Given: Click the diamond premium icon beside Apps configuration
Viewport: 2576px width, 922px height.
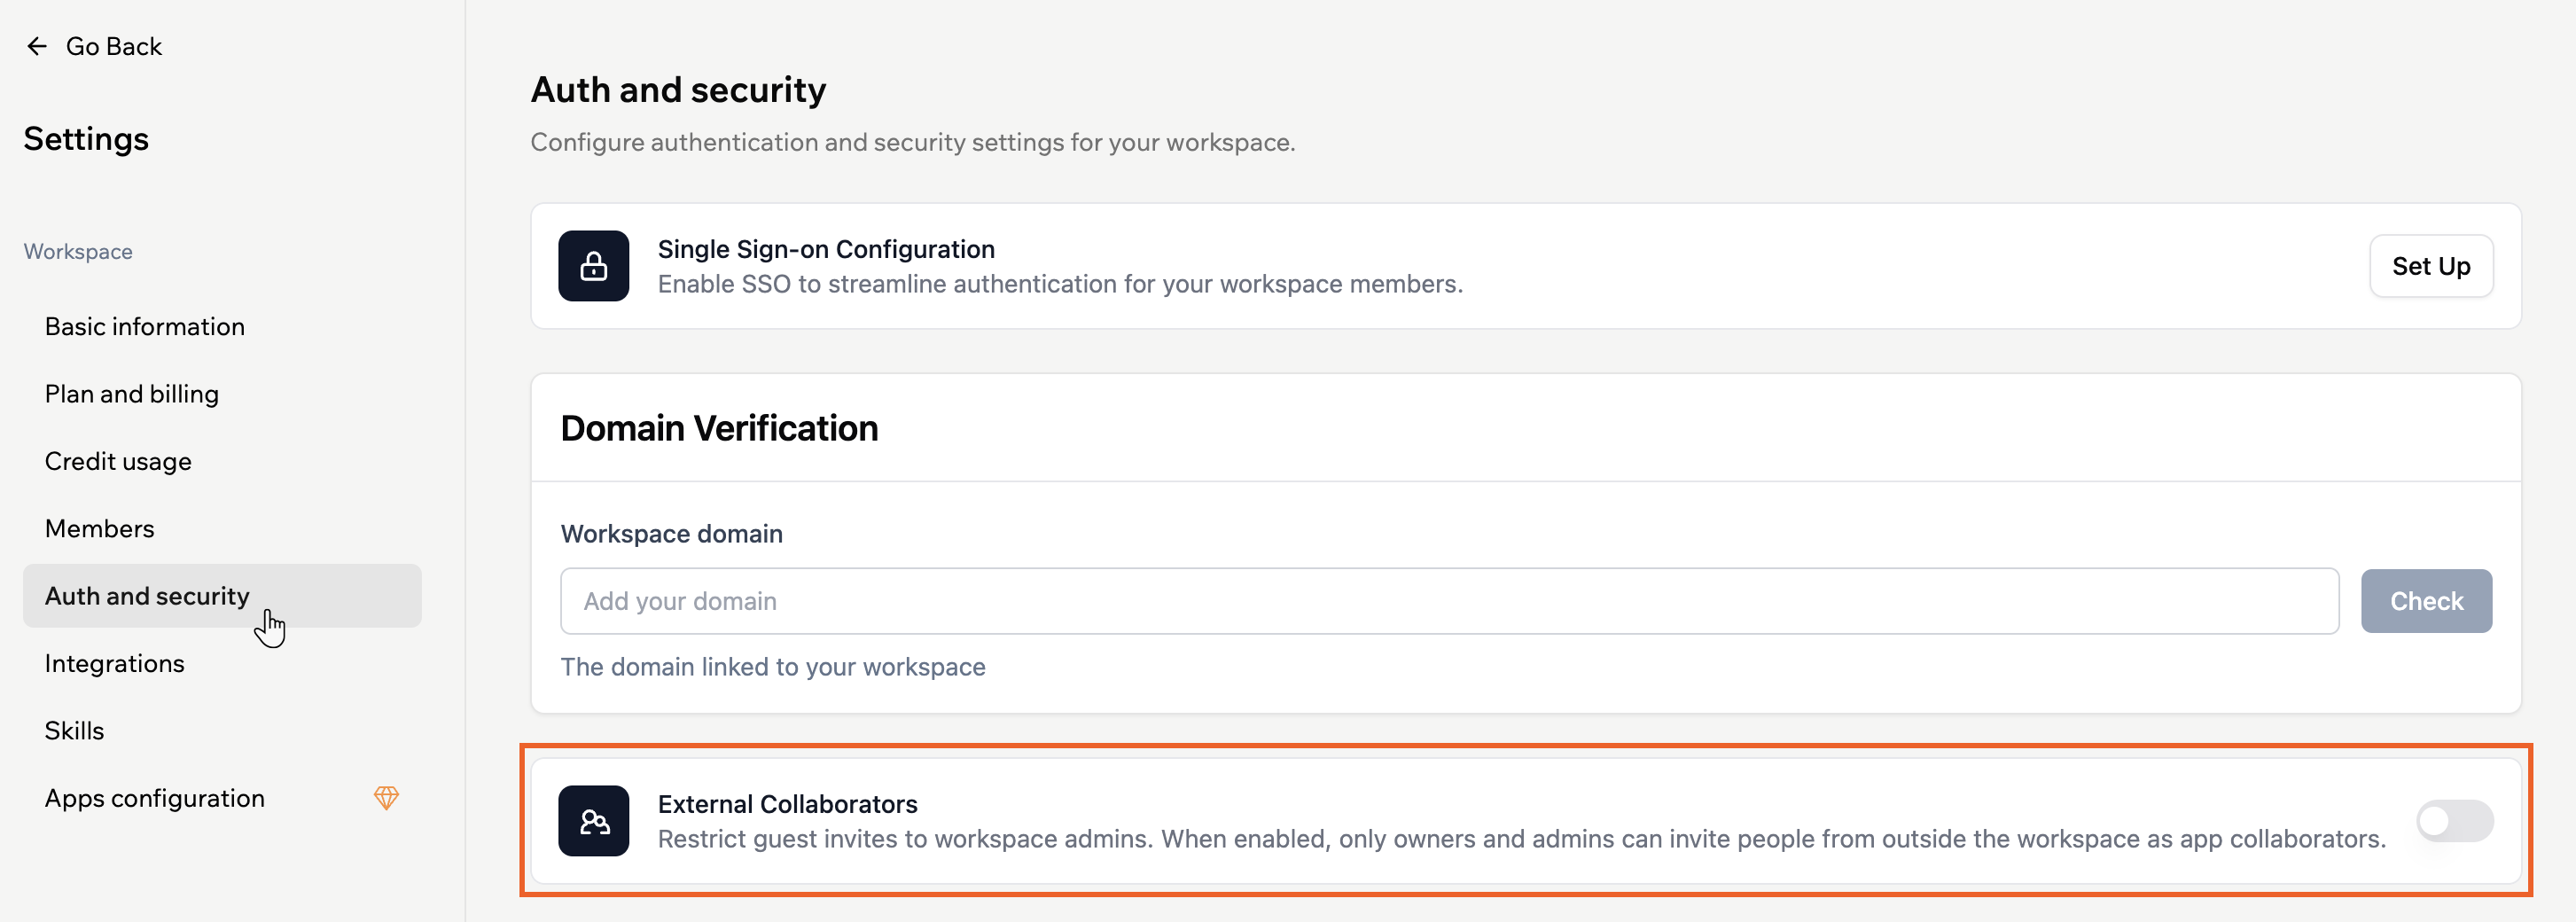Looking at the screenshot, I should [387, 798].
